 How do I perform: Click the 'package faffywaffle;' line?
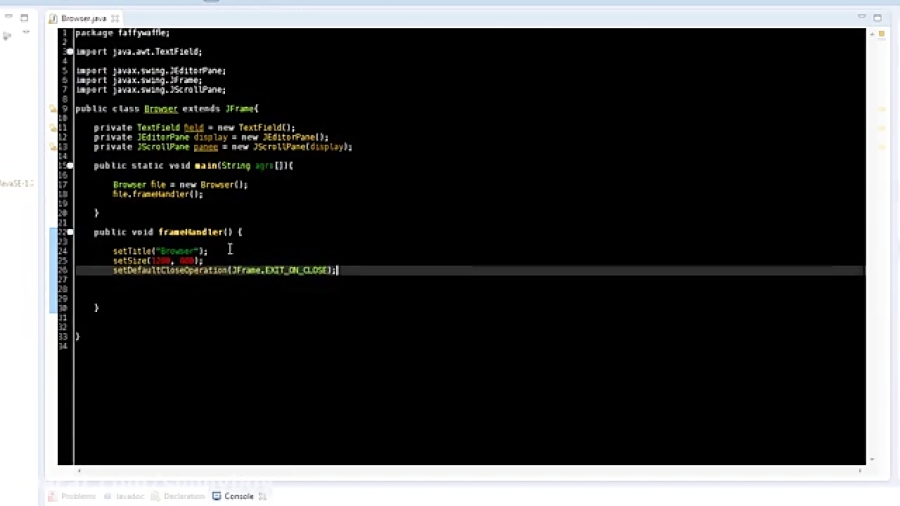pyautogui.click(x=122, y=33)
